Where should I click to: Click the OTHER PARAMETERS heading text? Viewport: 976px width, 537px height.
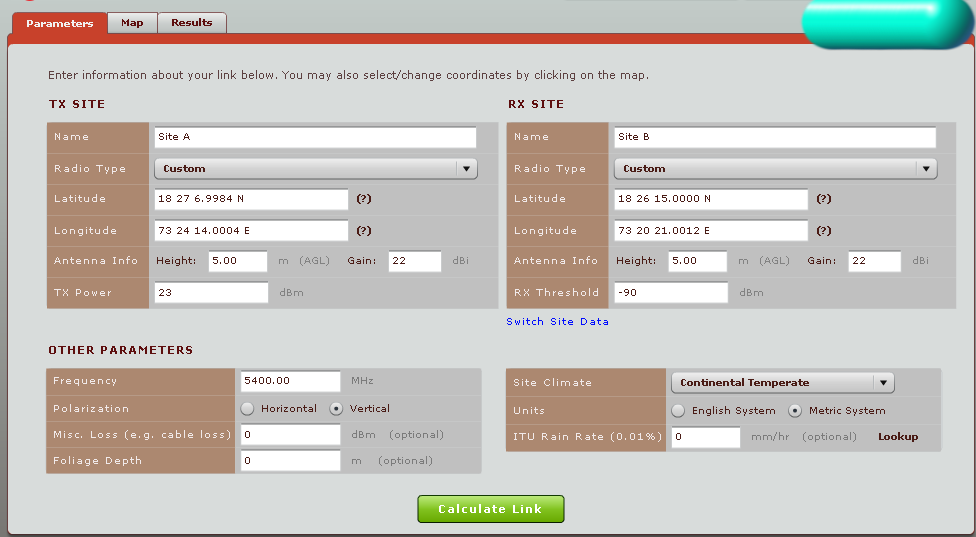(x=121, y=350)
